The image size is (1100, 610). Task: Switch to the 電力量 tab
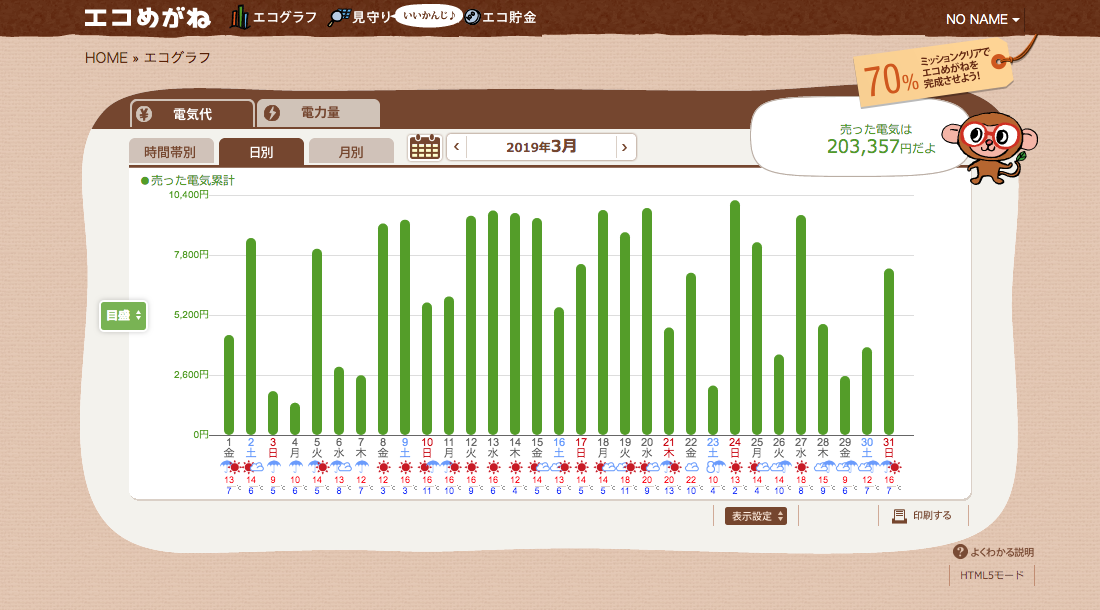coord(319,113)
